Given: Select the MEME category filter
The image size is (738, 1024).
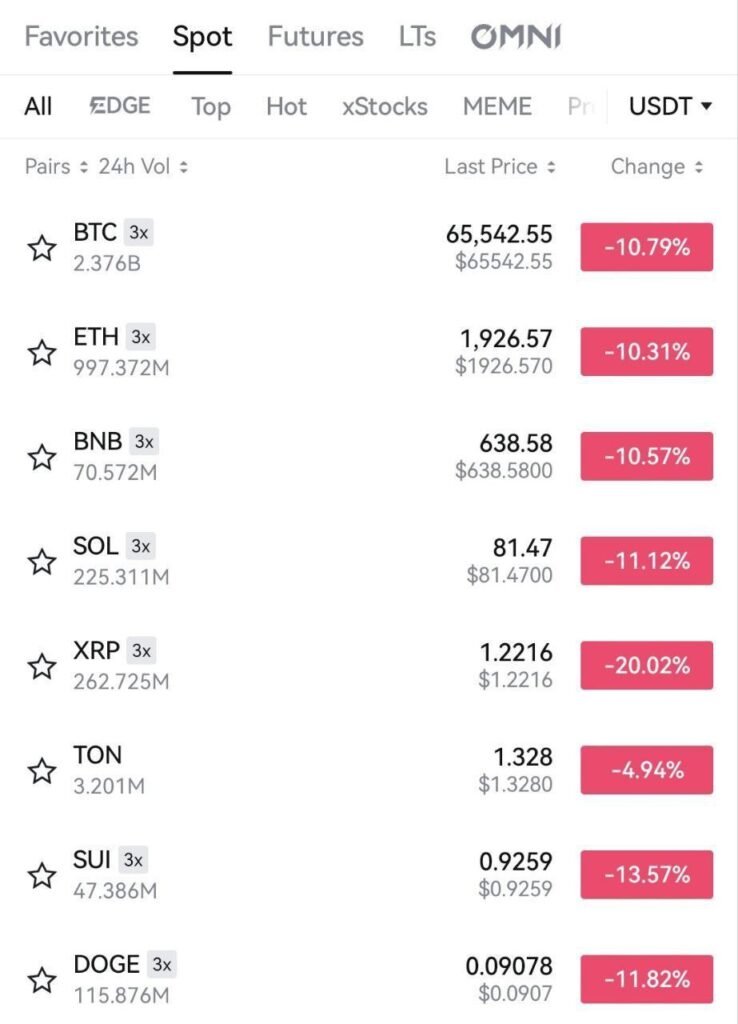Looking at the screenshot, I should [x=497, y=106].
